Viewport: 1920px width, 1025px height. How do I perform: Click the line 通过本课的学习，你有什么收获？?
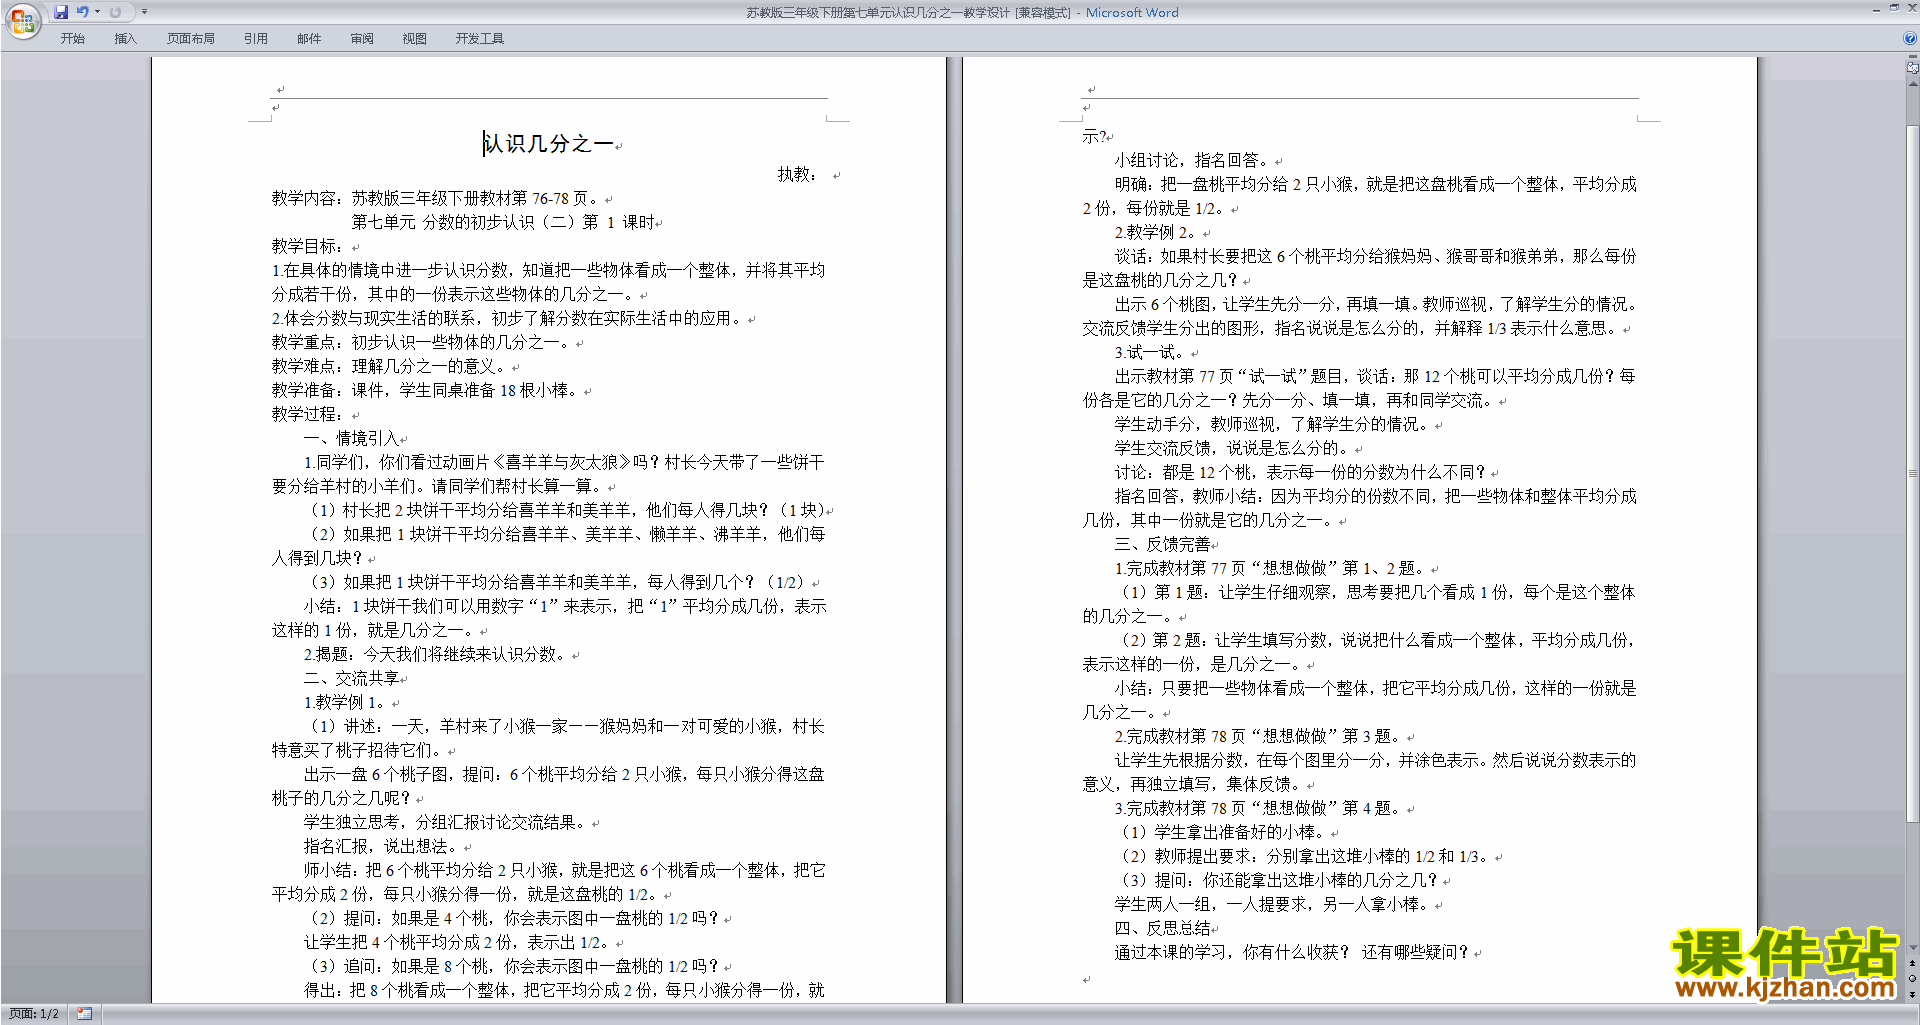[1232, 952]
